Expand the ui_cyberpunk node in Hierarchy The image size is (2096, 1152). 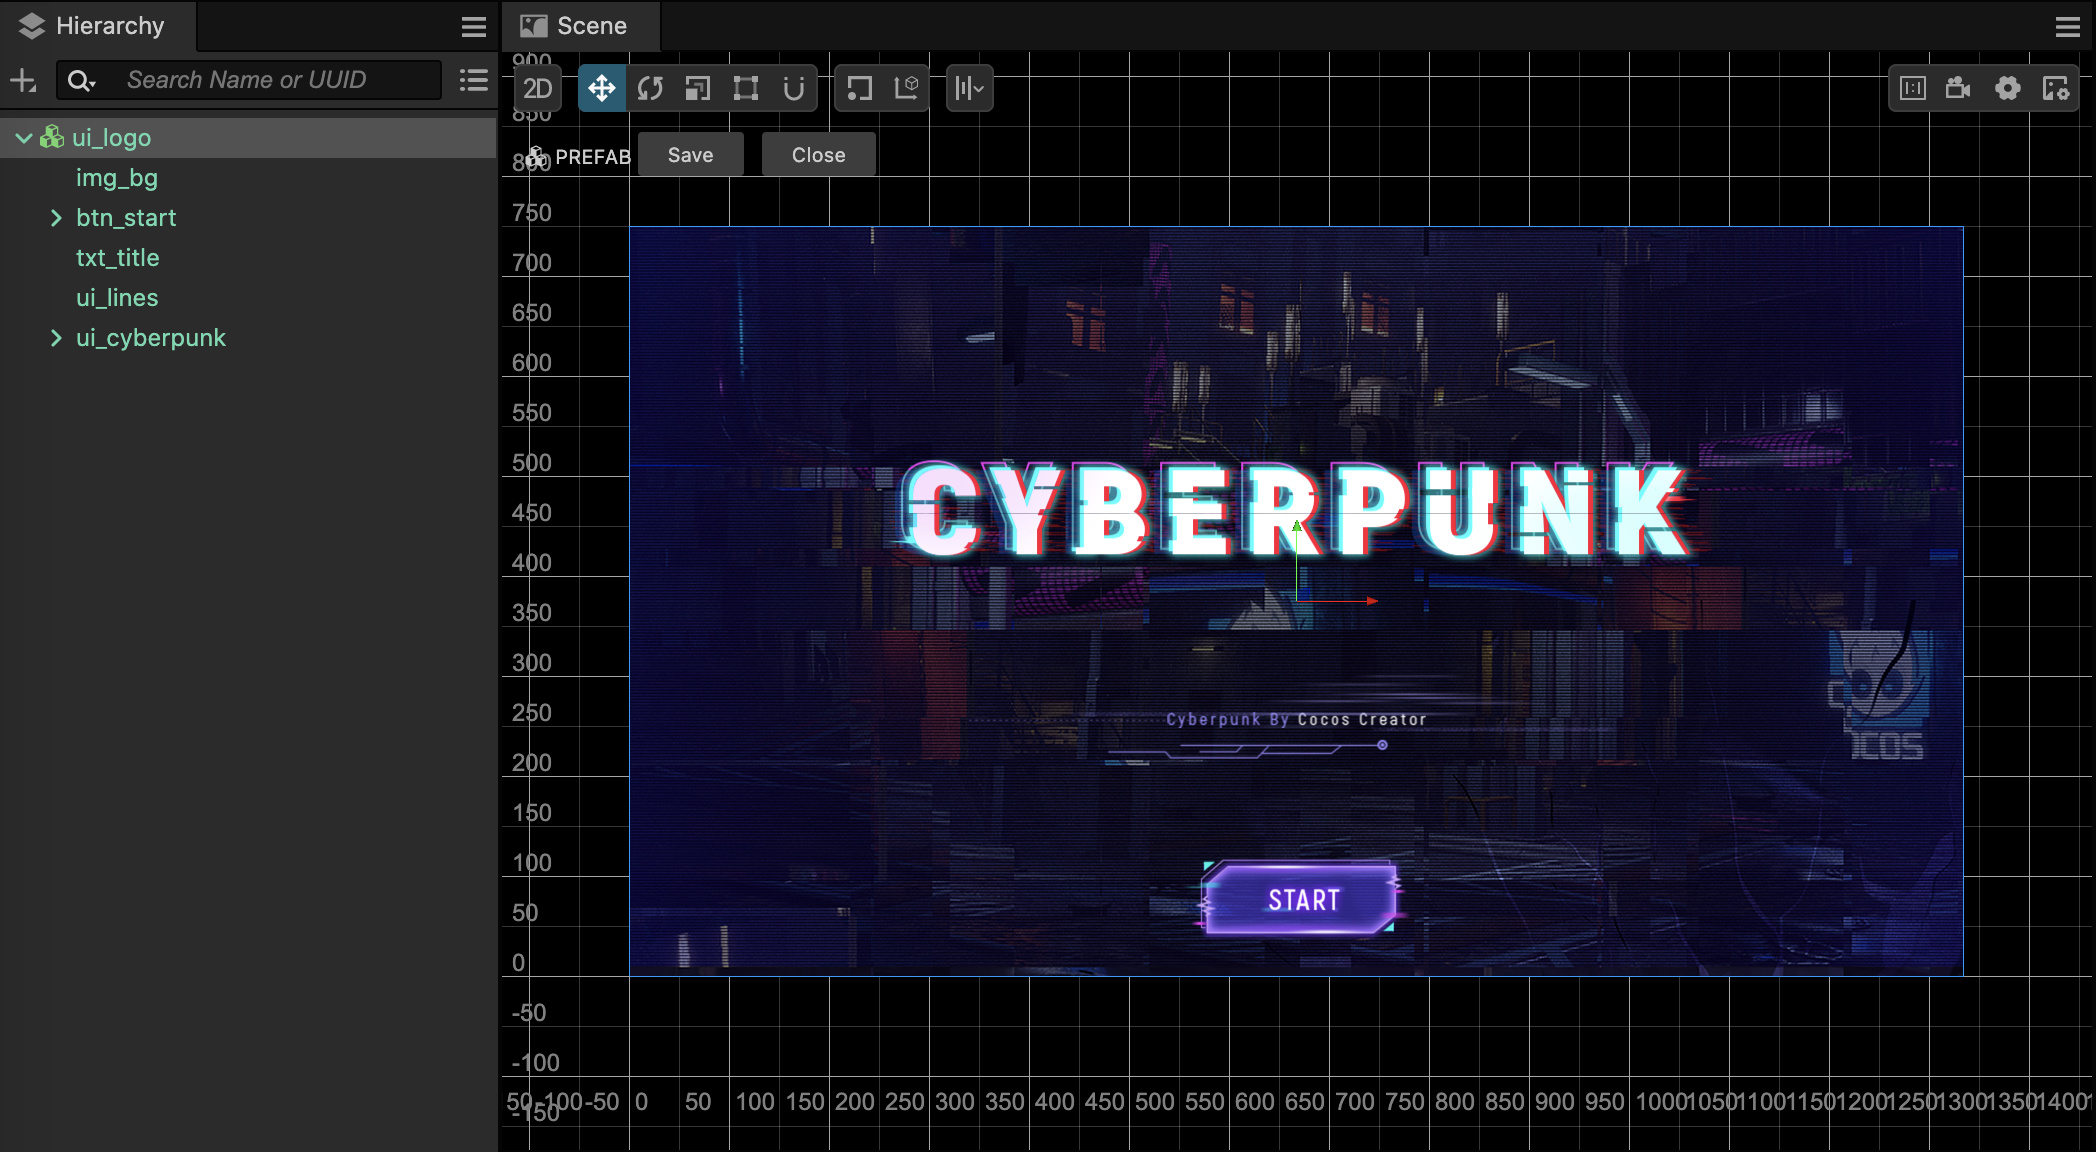[x=56, y=338]
